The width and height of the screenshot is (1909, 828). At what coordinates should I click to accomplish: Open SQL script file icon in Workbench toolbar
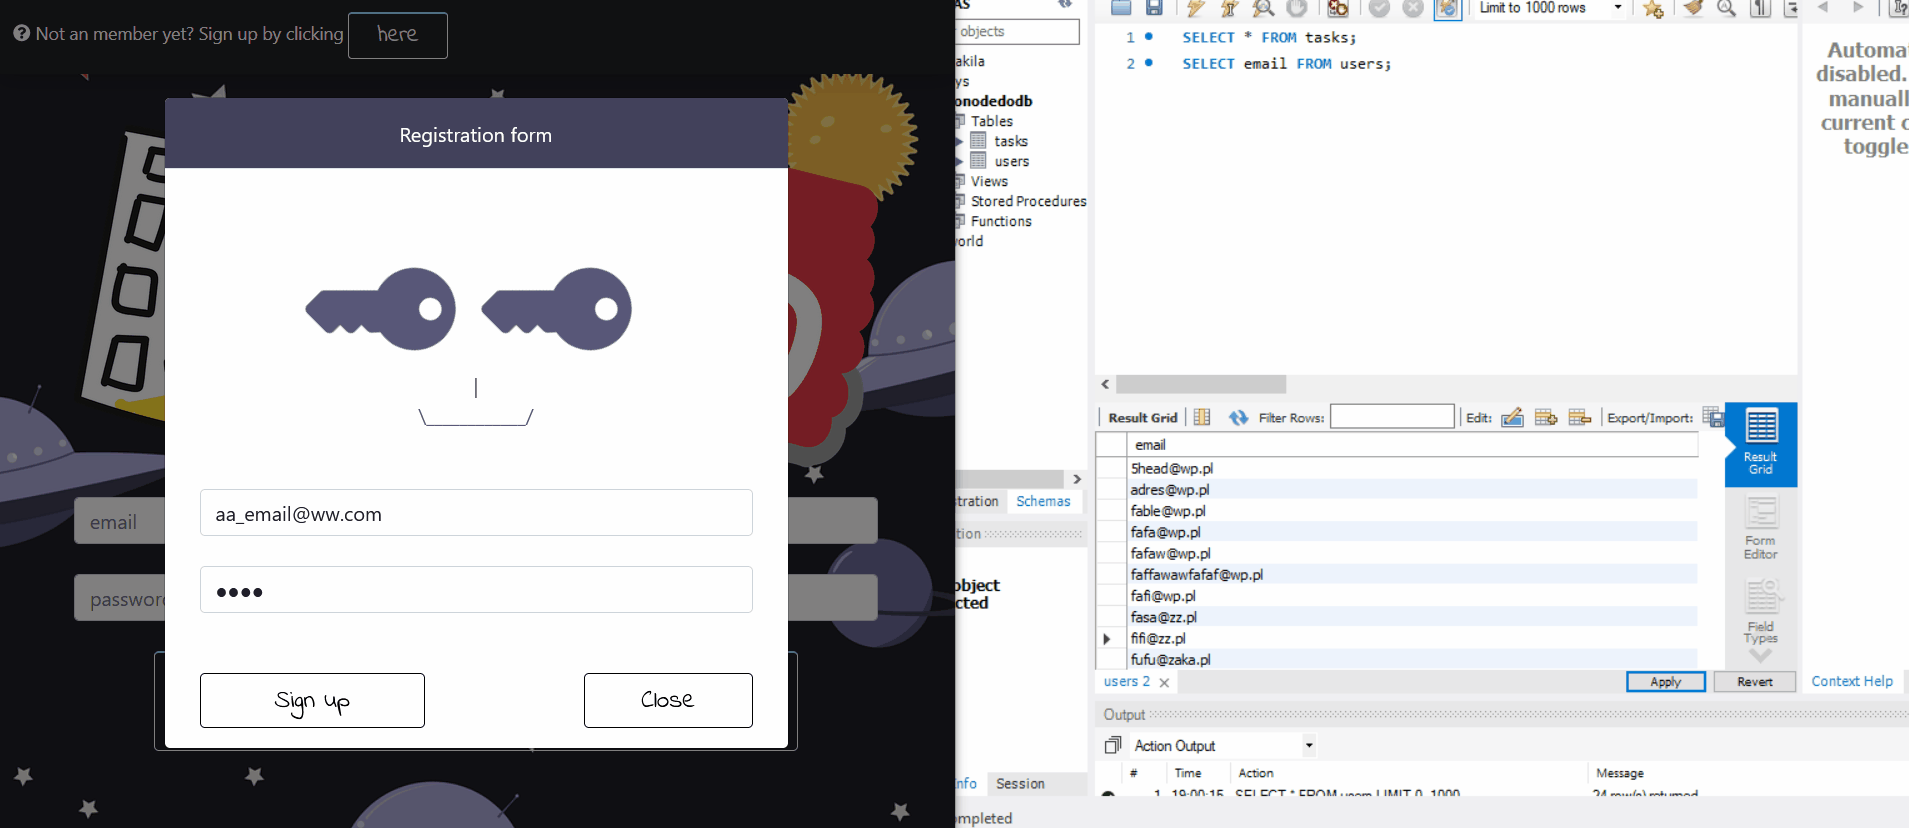click(1121, 8)
